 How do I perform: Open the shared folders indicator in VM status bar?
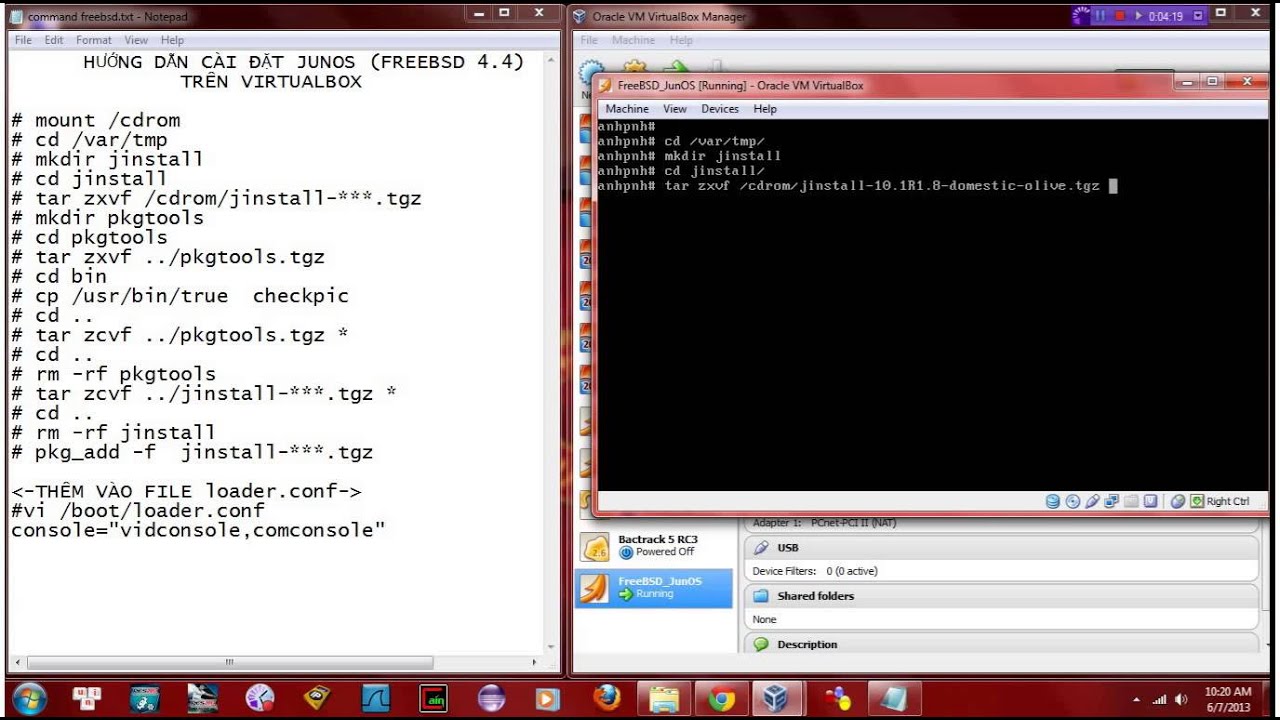click(x=1131, y=501)
